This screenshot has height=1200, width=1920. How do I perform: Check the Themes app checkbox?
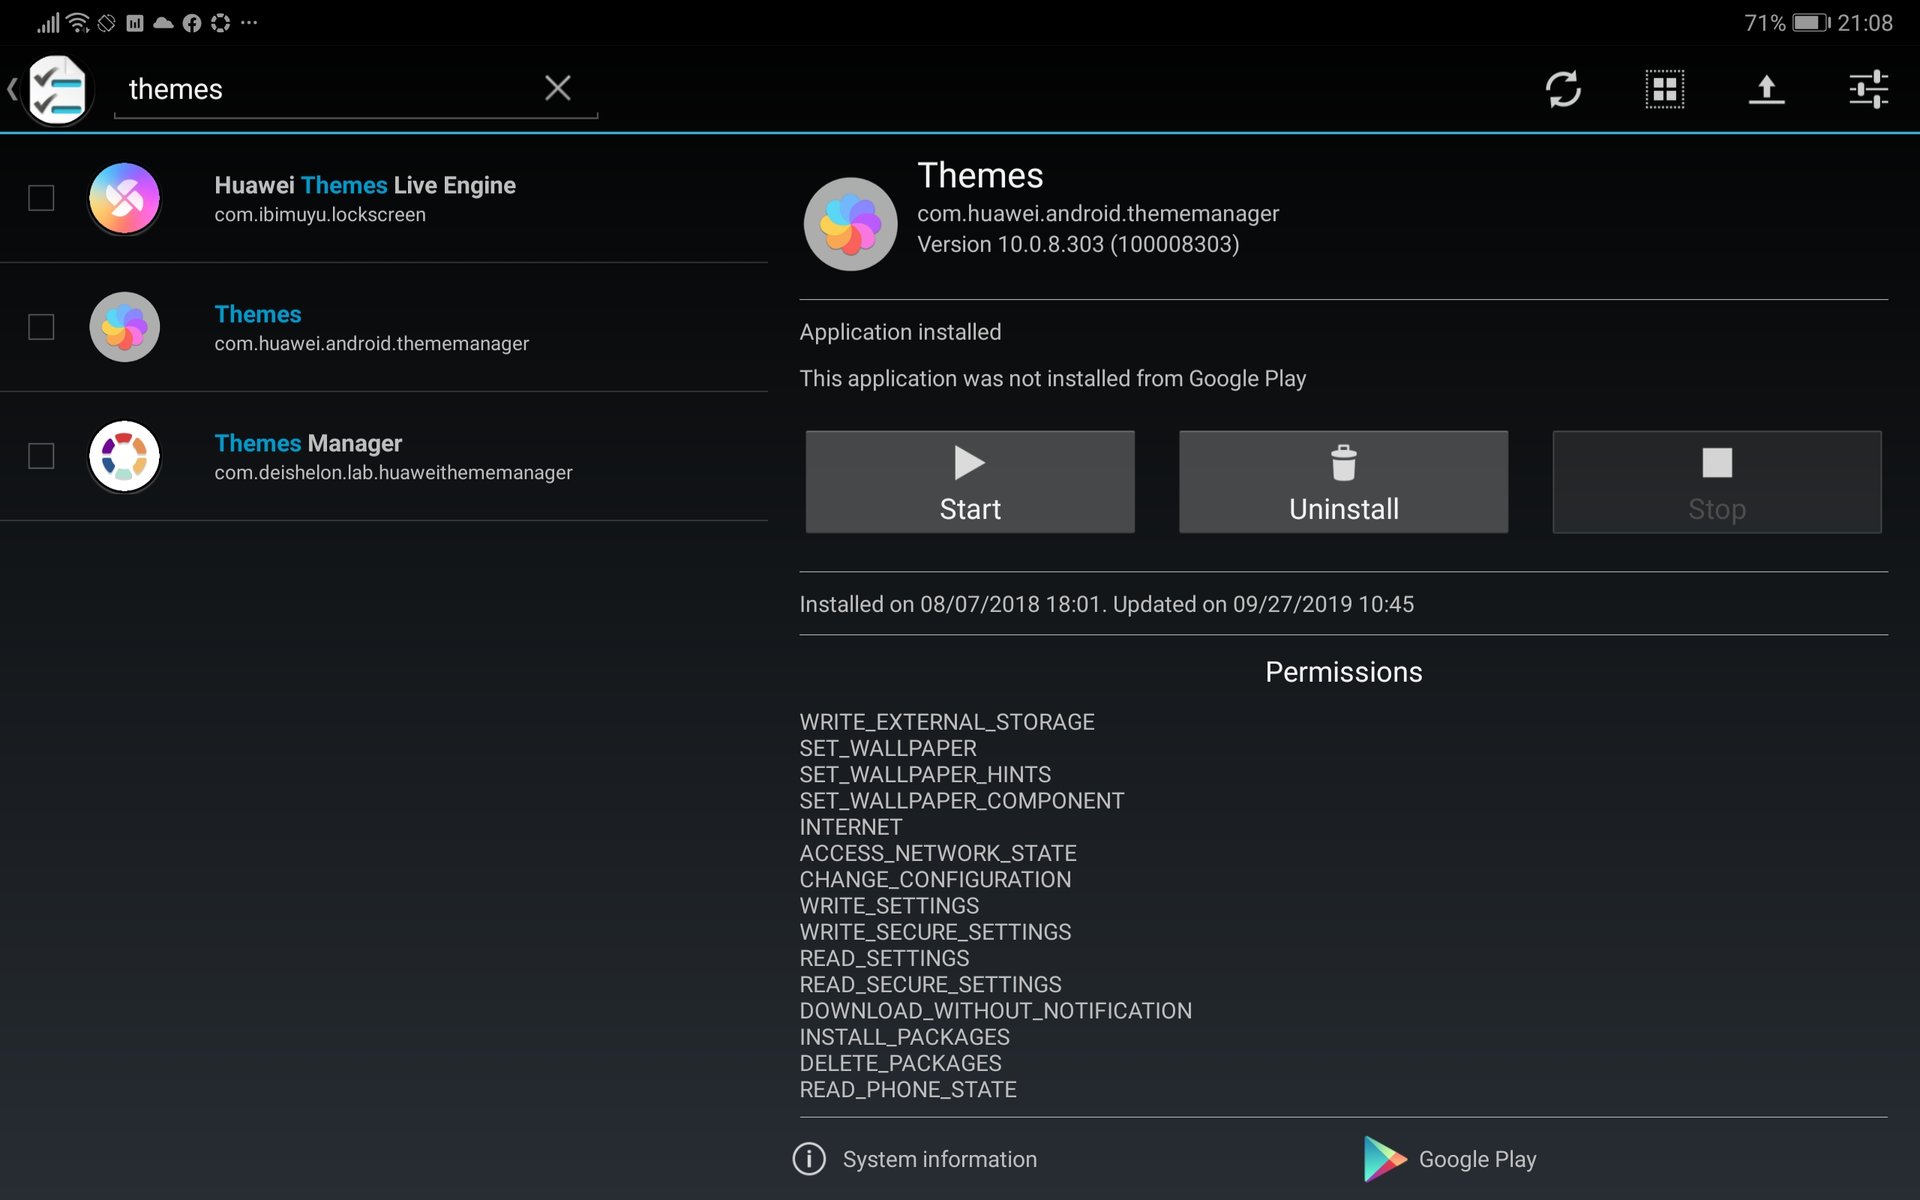pos(41,327)
